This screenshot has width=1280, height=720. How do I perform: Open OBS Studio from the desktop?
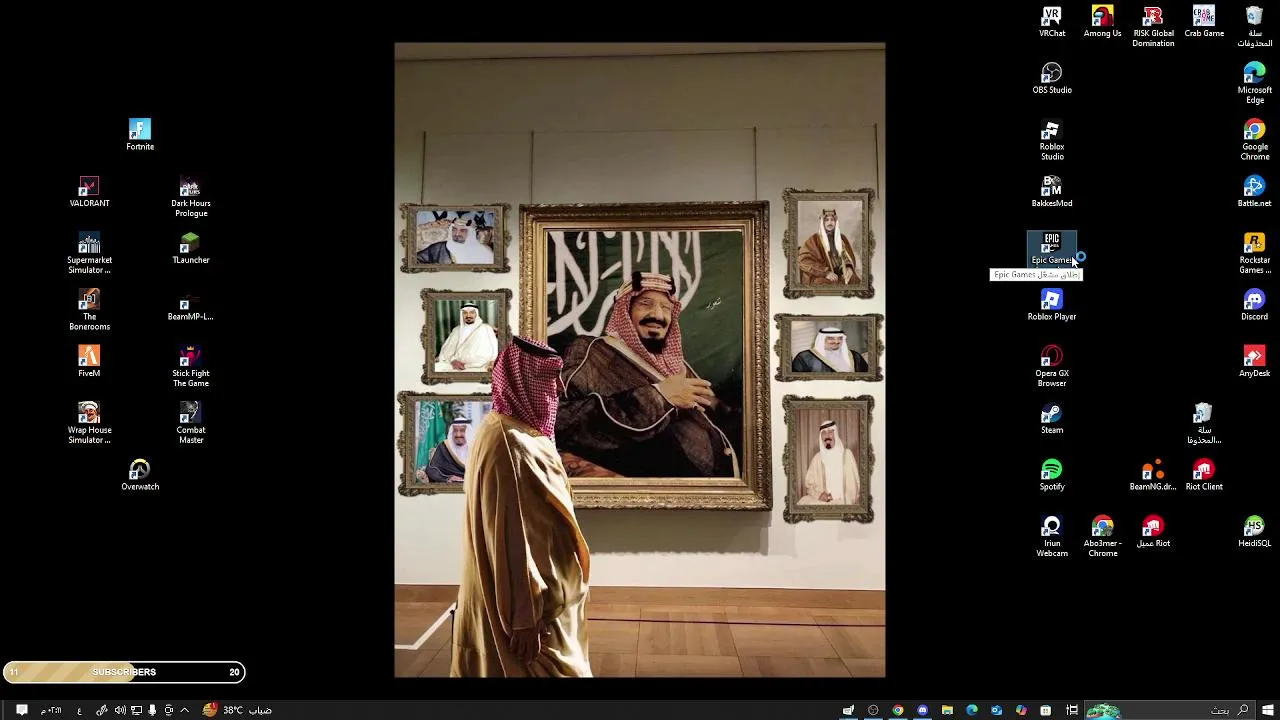(x=1052, y=78)
